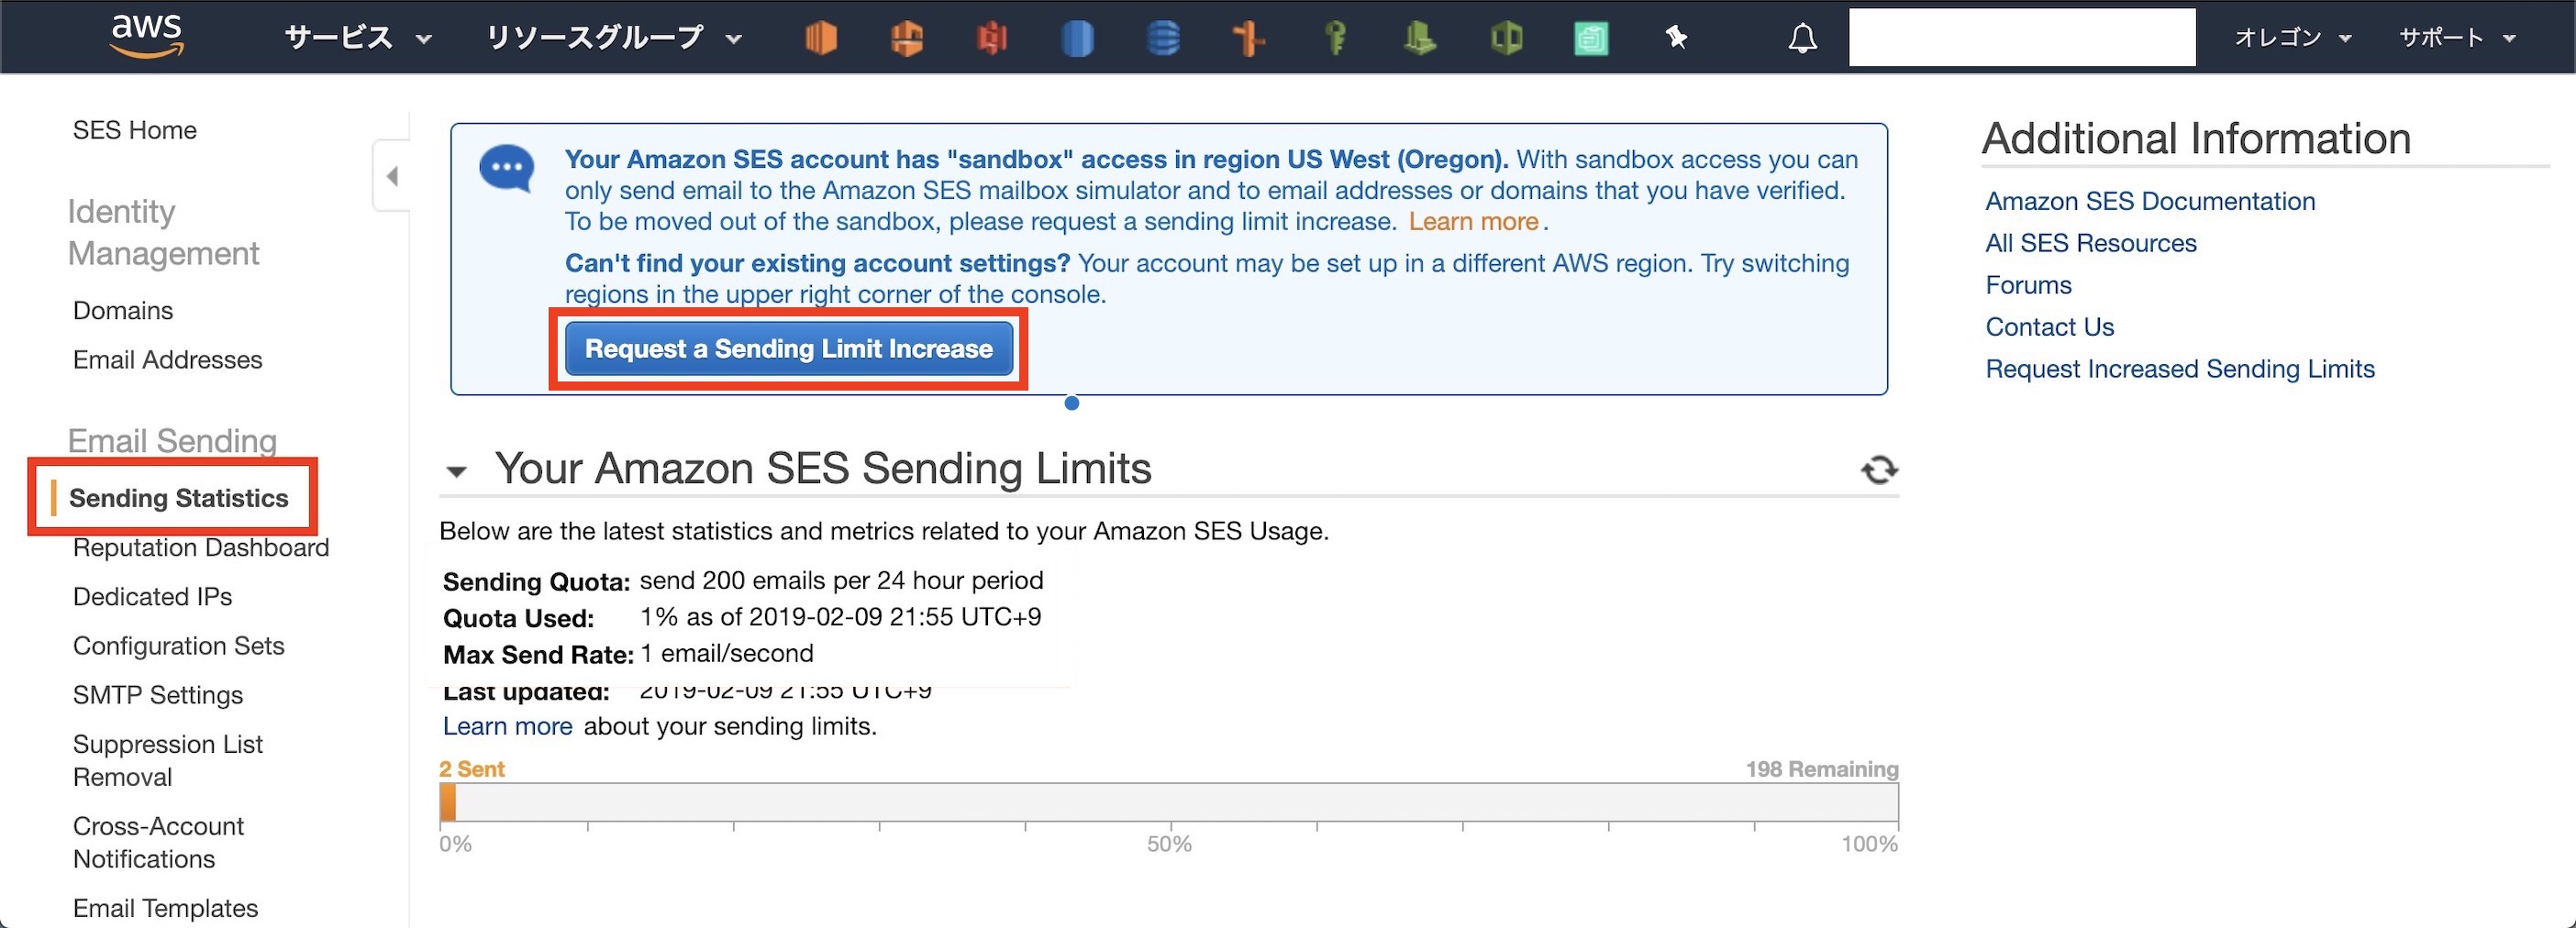
Task: Click Request a Sending Limit Increase button
Action: (788, 349)
